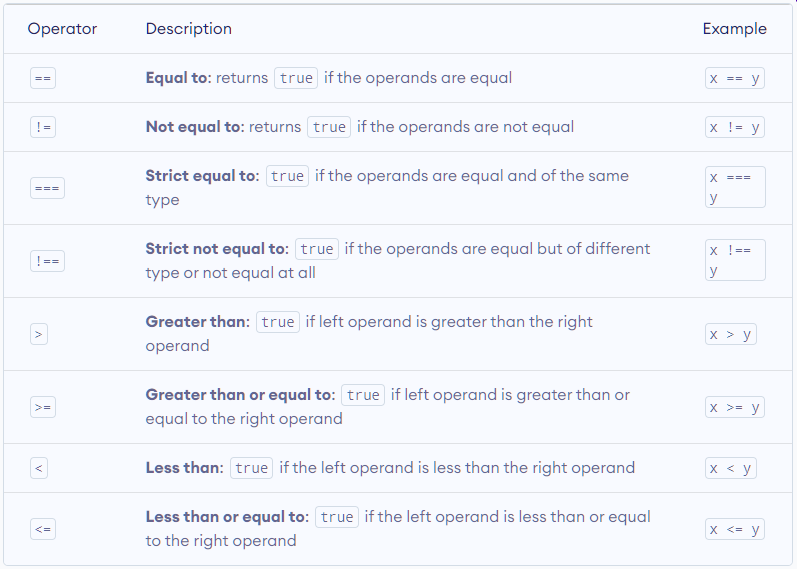Click the > operator code badge

(39, 334)
